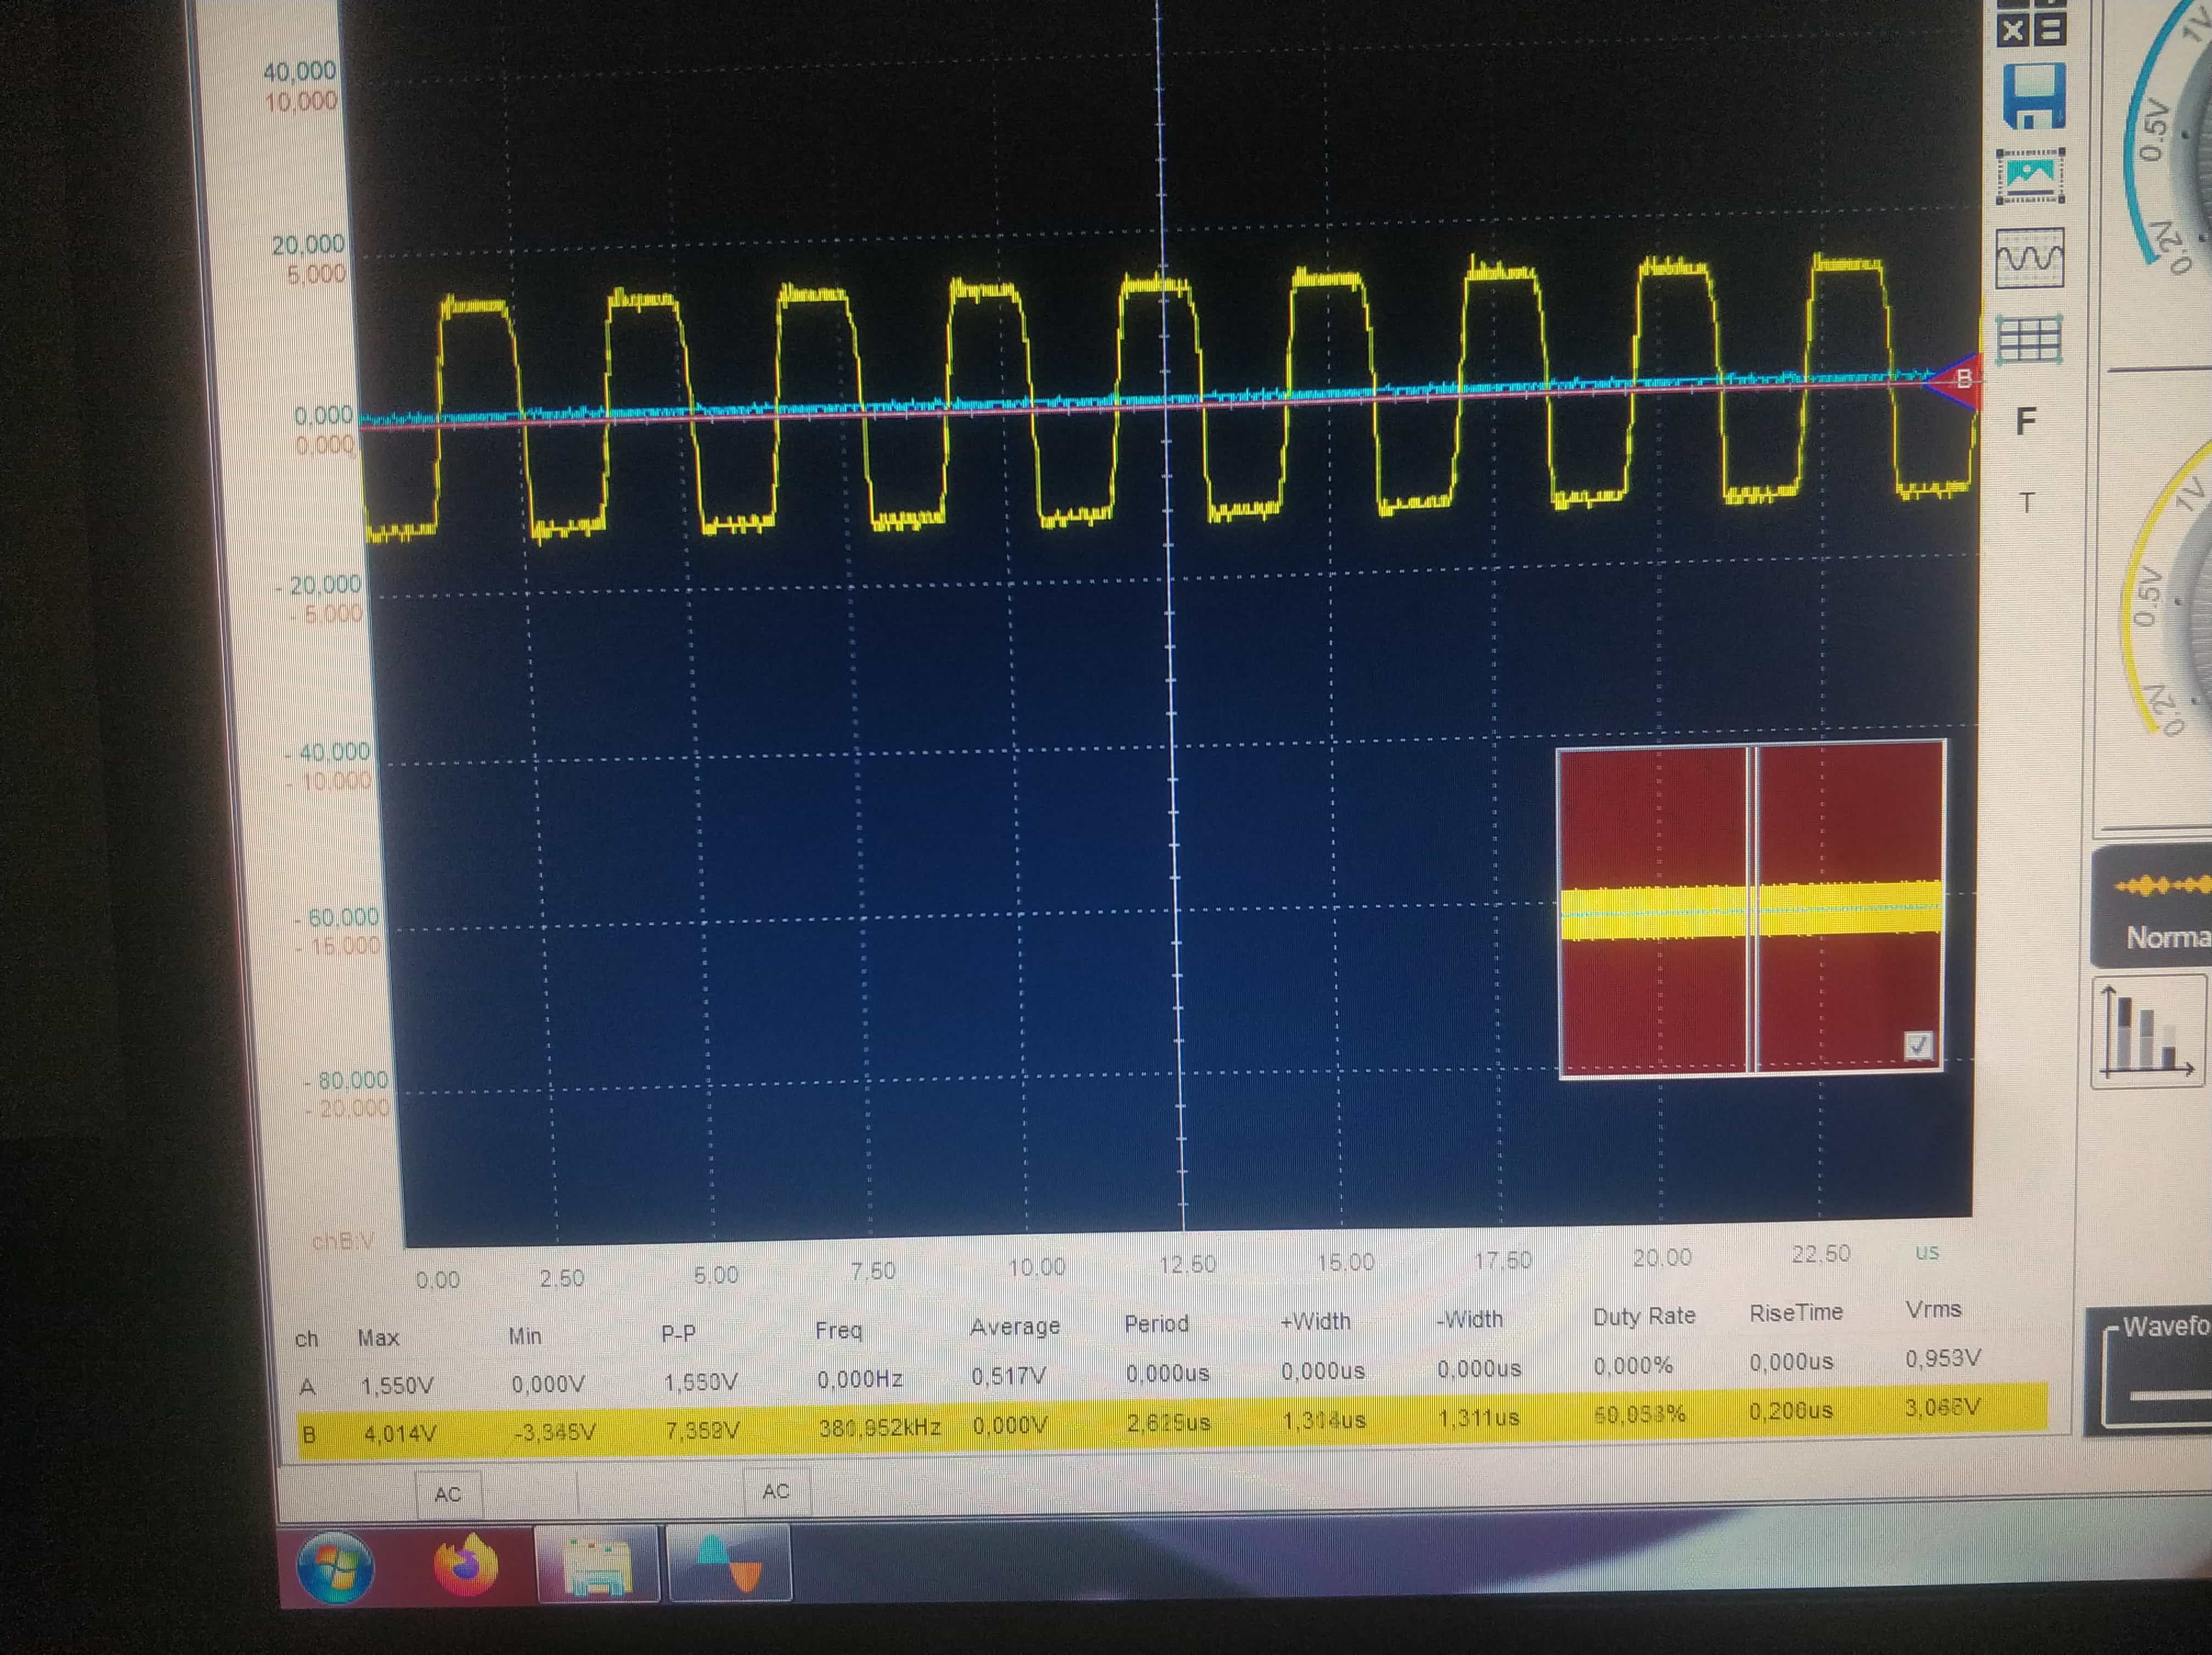Open the second AC coupling dropdown
The width and height of the screenshot is (2212, 1655).
click(776, 1491)
